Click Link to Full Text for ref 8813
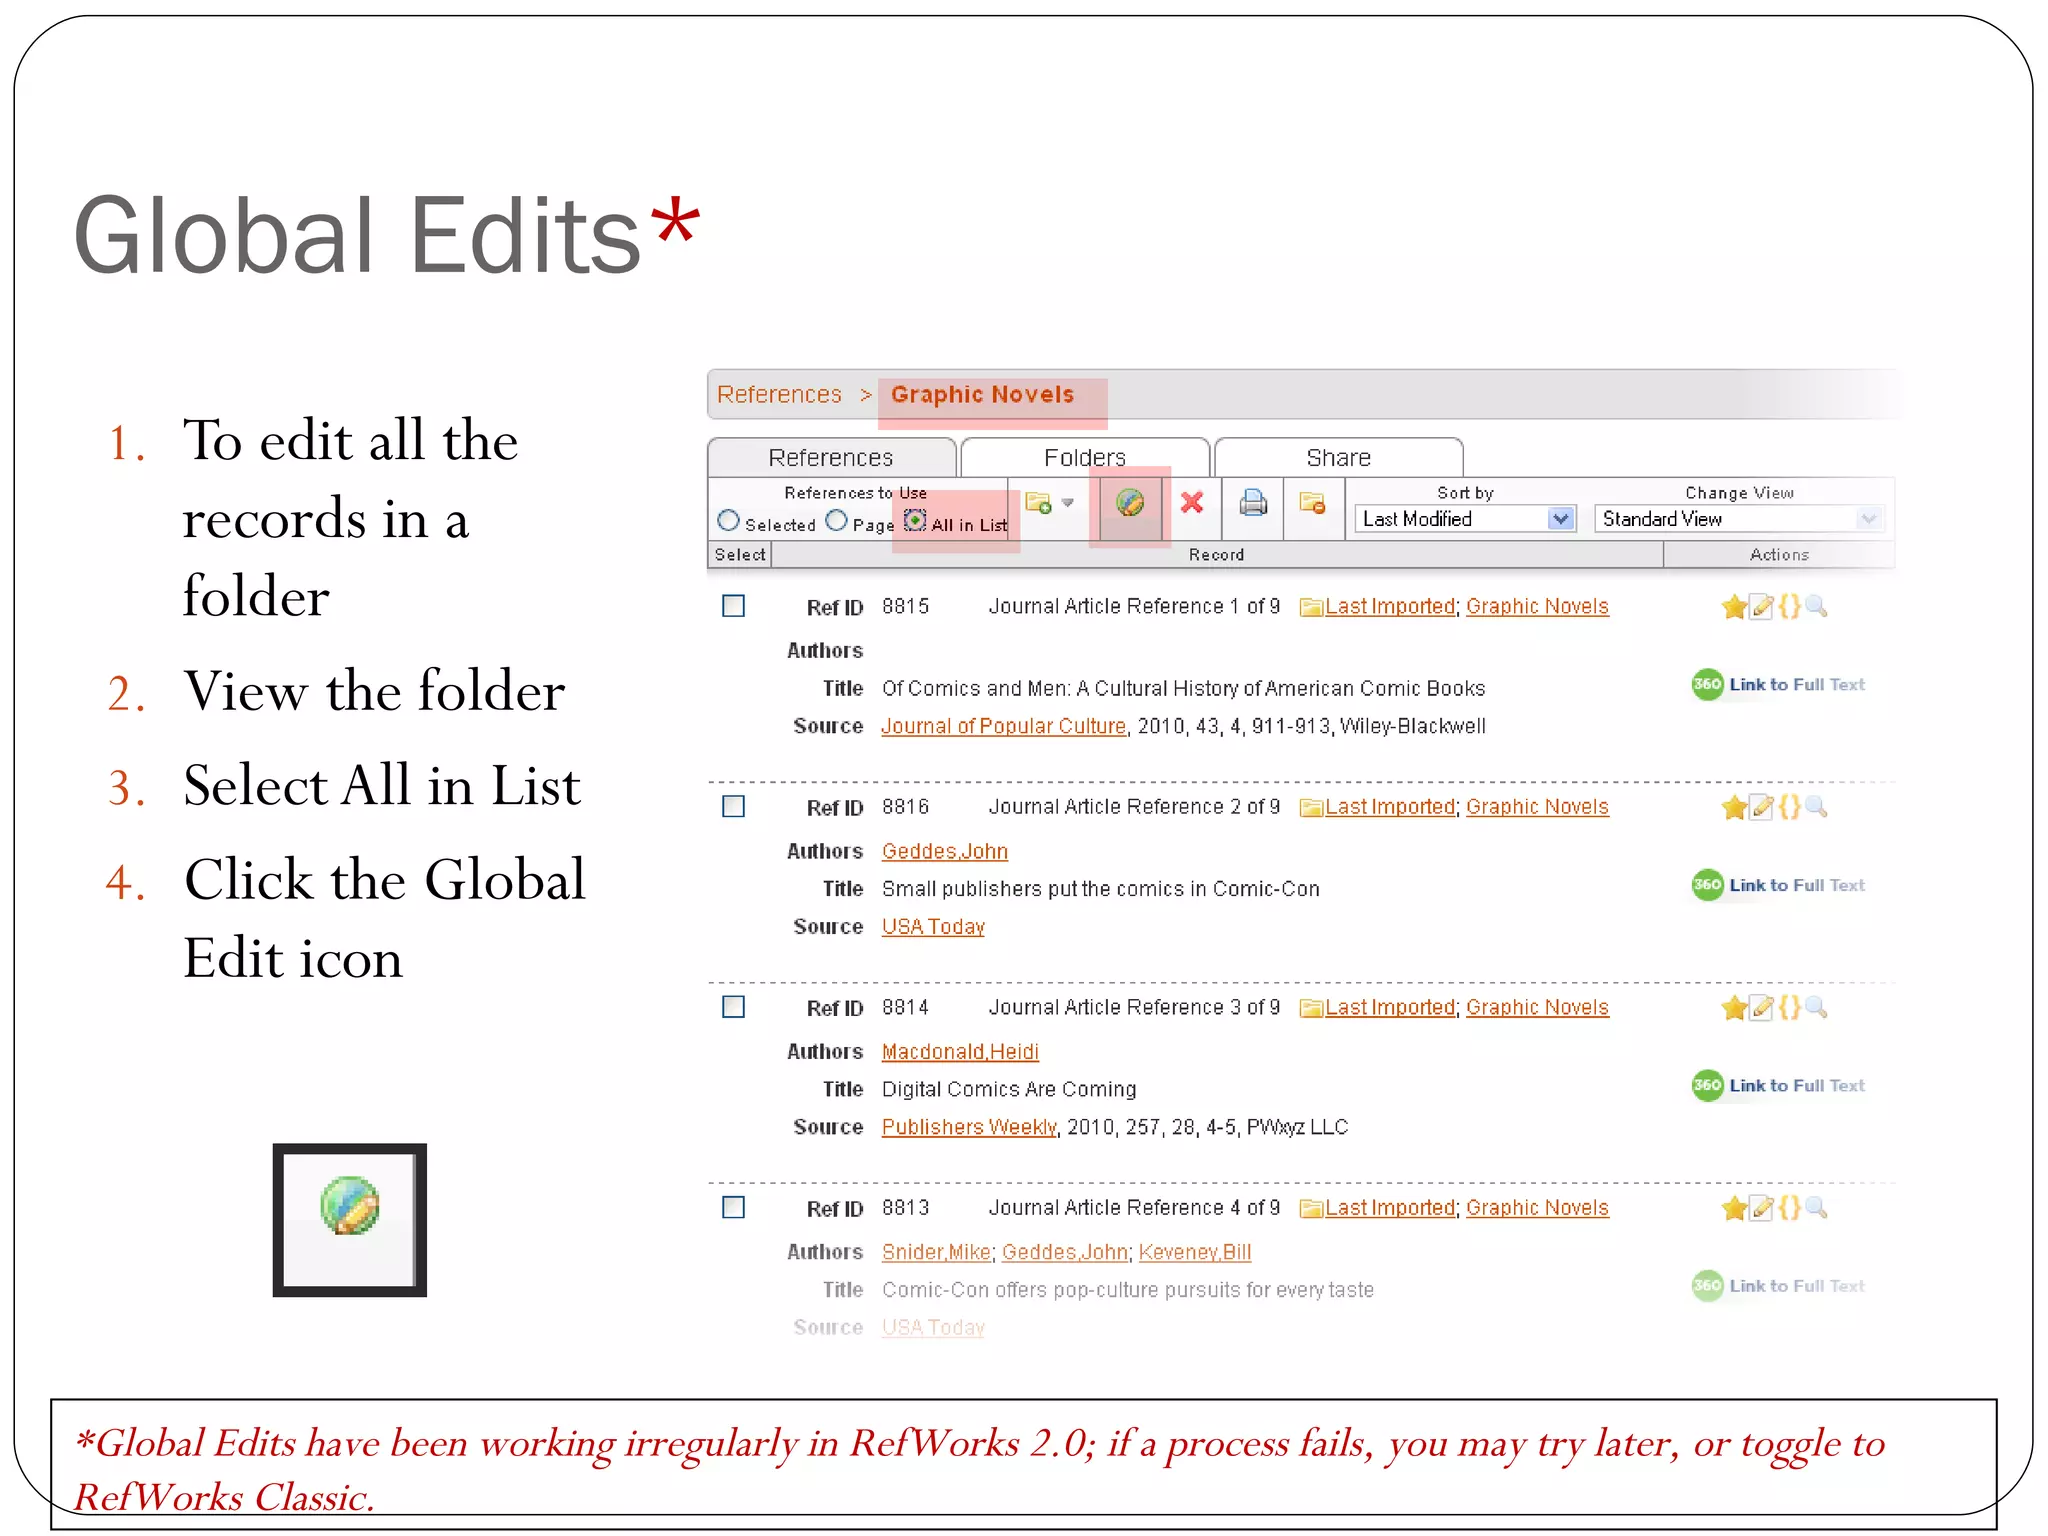This screenshot has height=1536, width=2048. tap(1778, 1286)
